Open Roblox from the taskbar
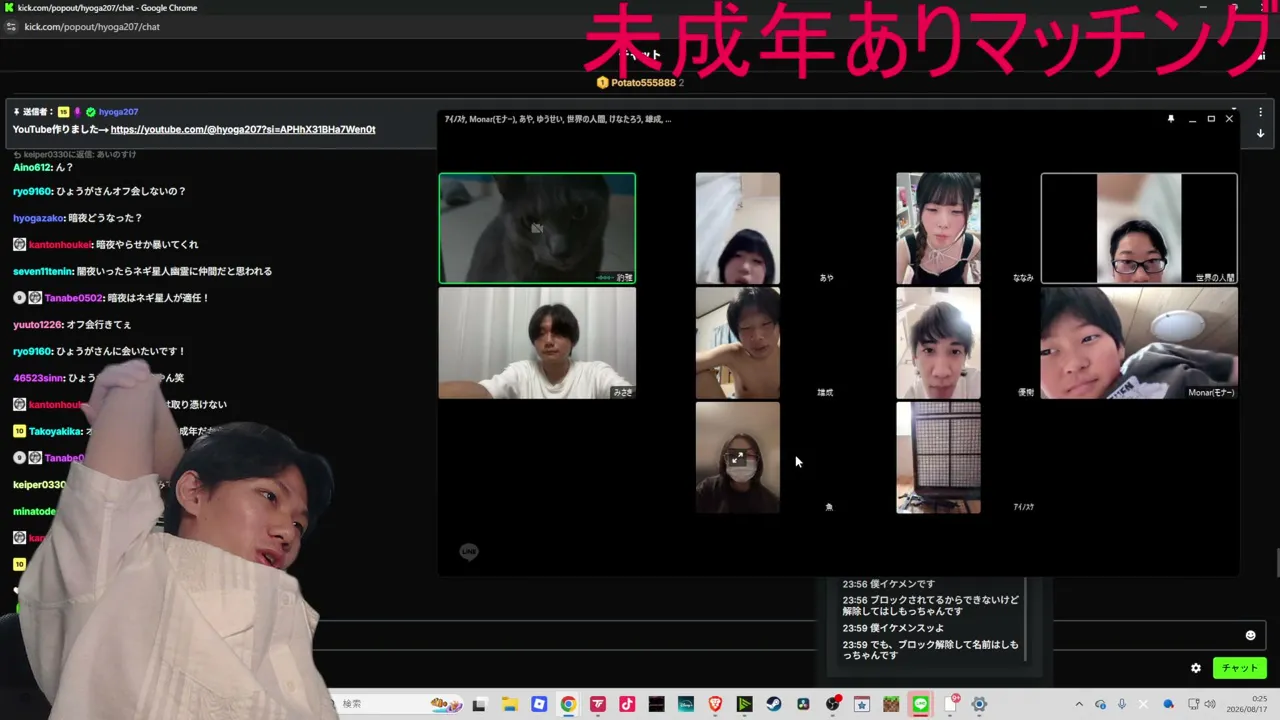 point(539,704)
